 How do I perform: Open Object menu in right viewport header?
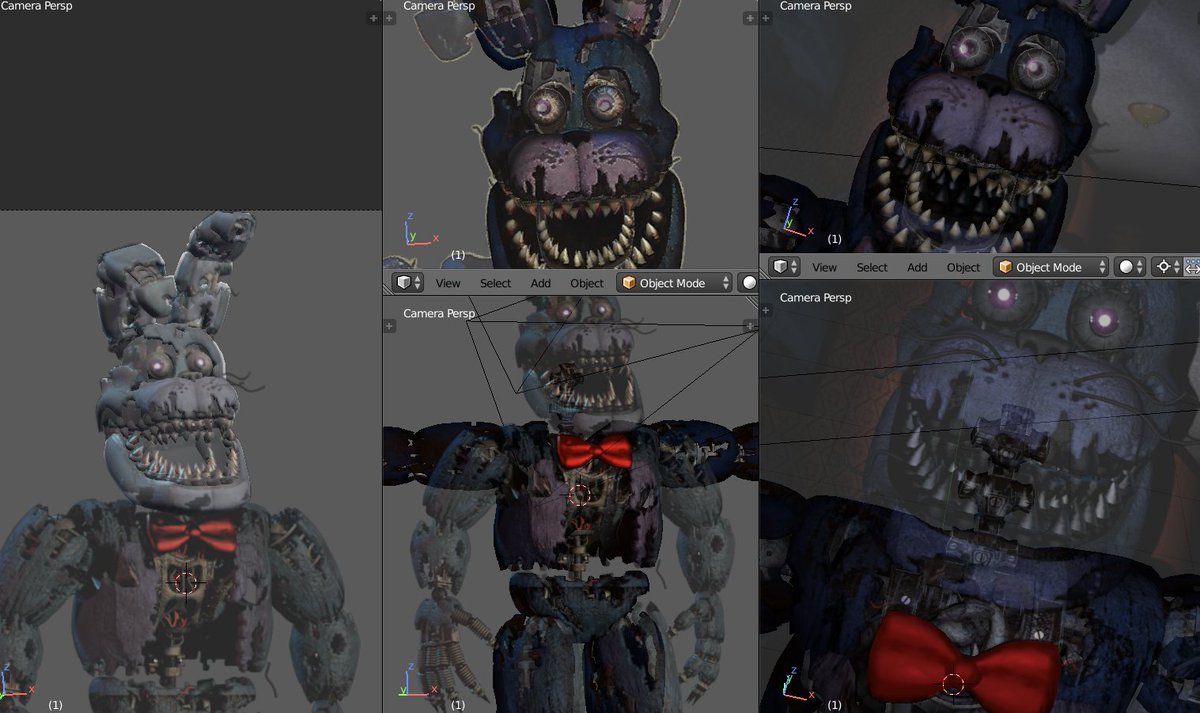point(963,267)
